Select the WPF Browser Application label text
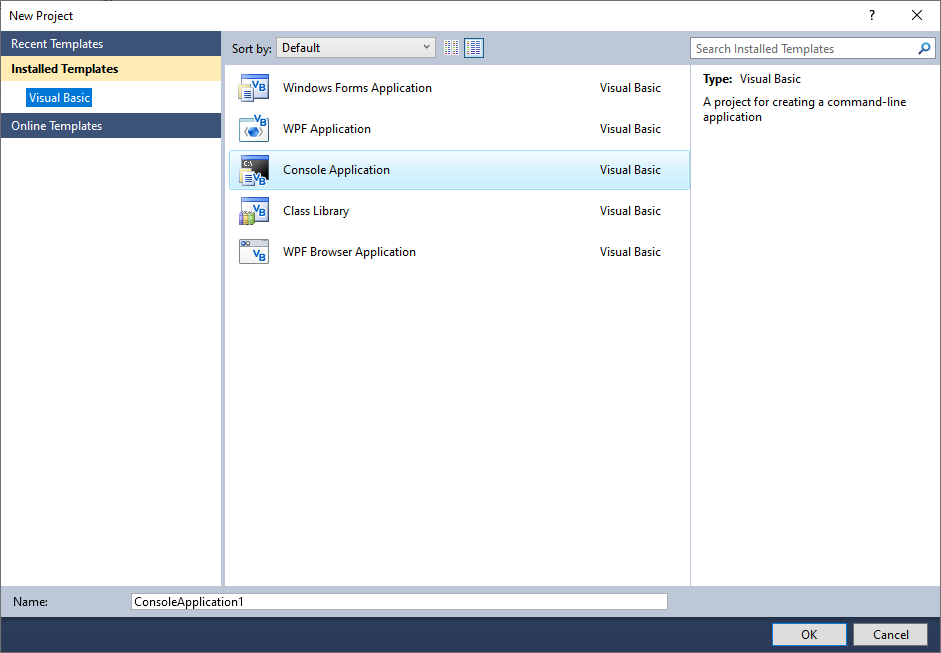This screenshot has height=653, width=941. coord(349,252)
